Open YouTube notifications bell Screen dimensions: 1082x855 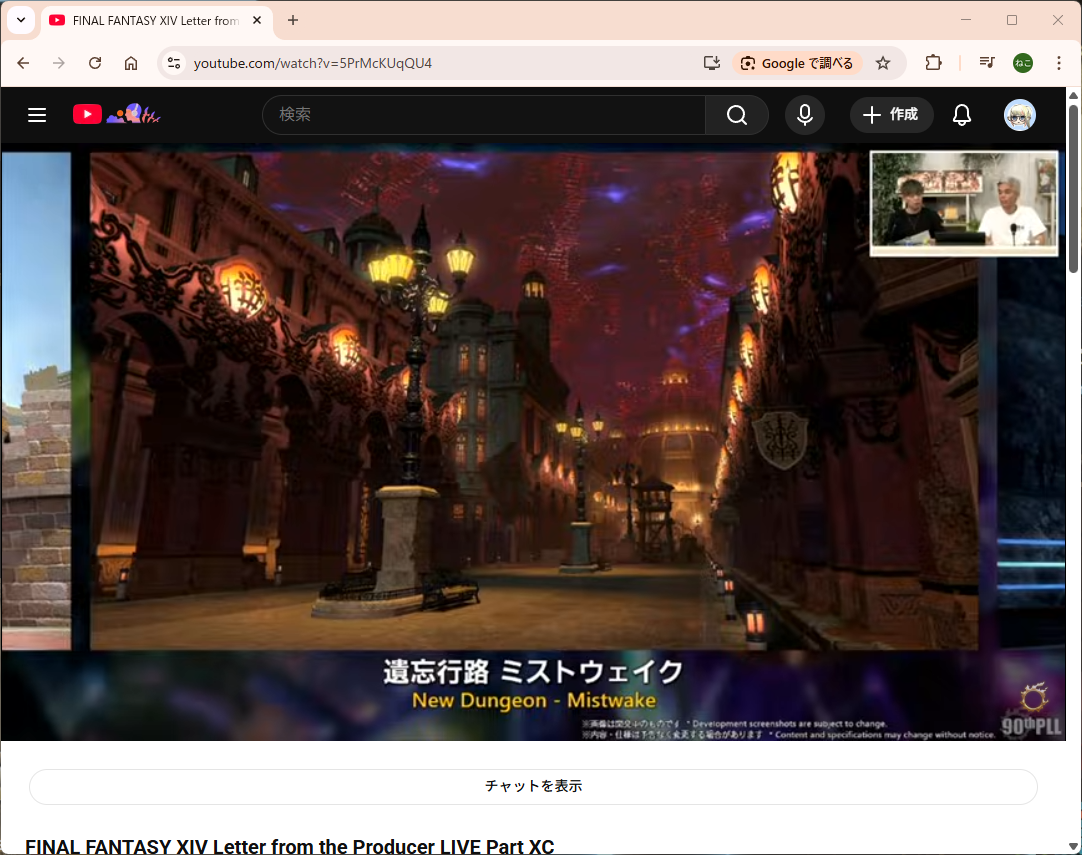pos(961,115)
